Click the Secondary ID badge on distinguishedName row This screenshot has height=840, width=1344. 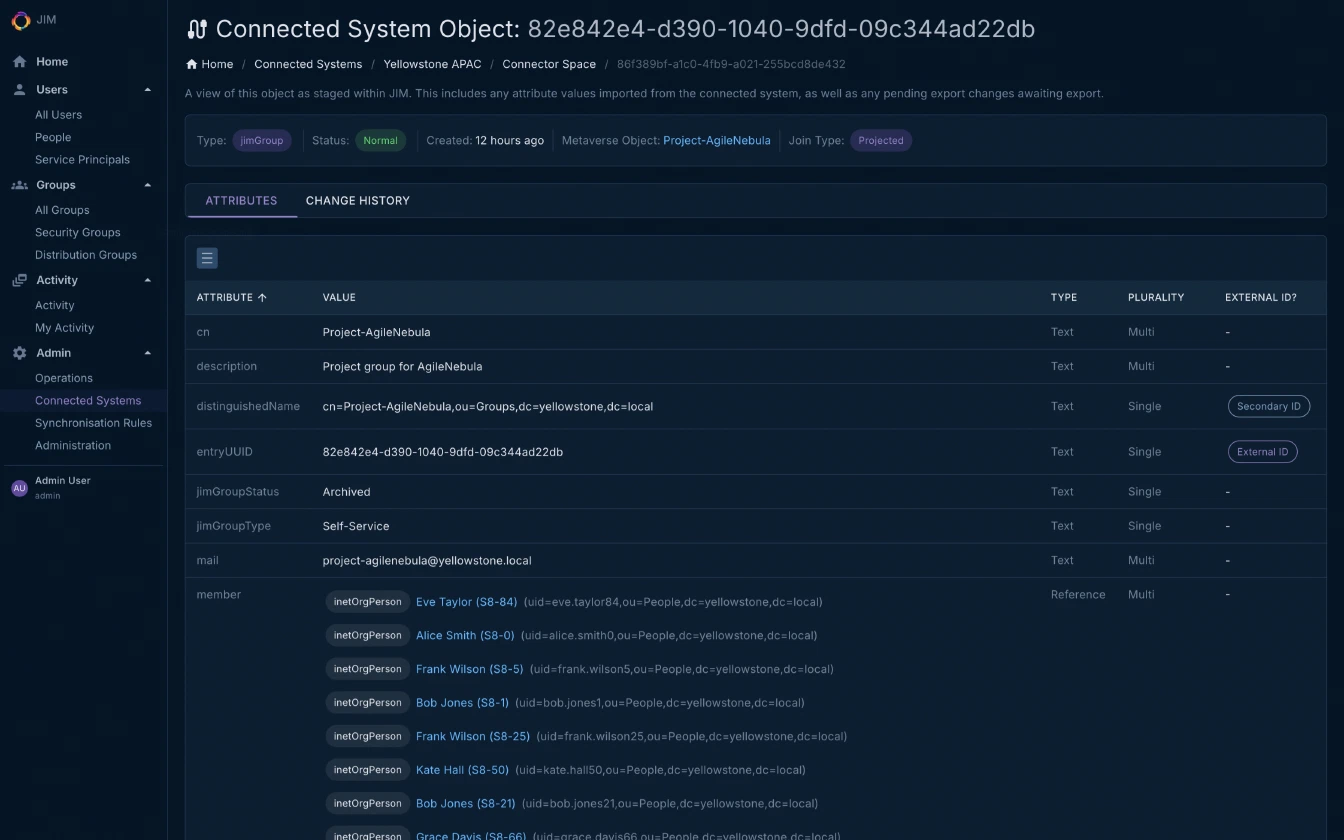click(x=1268, y=406)
